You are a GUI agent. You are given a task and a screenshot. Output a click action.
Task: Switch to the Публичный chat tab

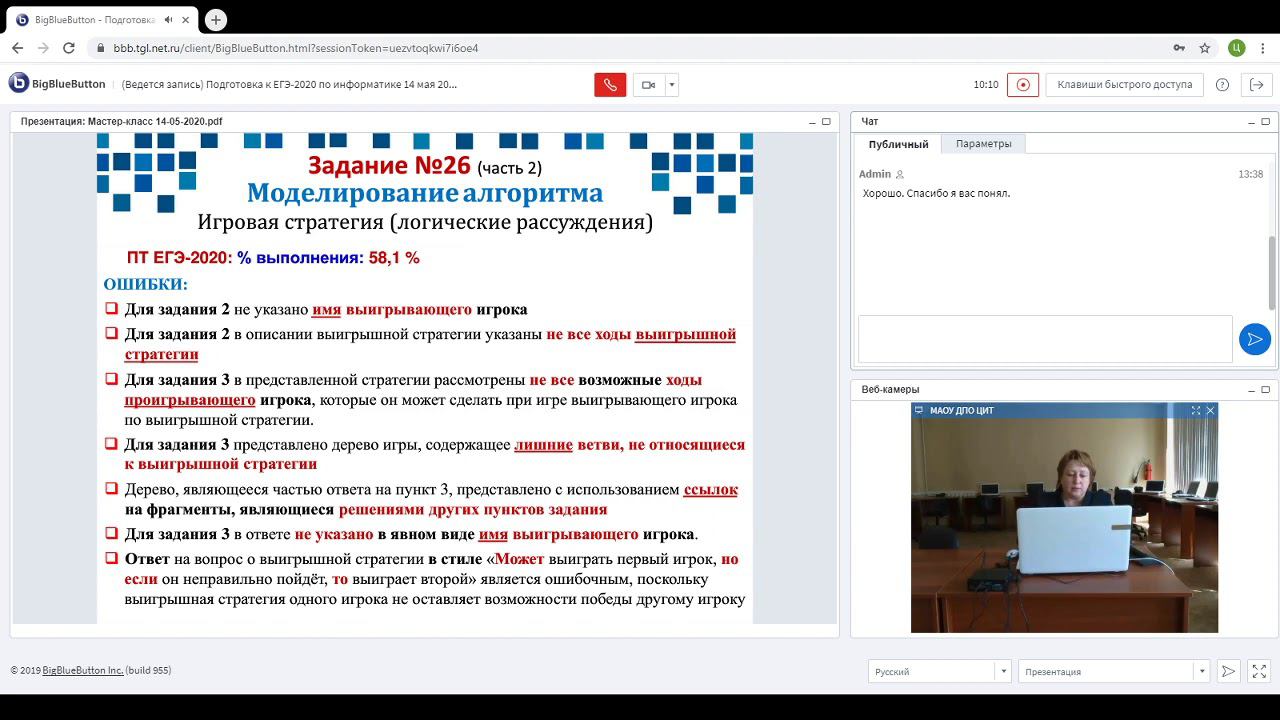pyautogui.click(x=898, y=144)
